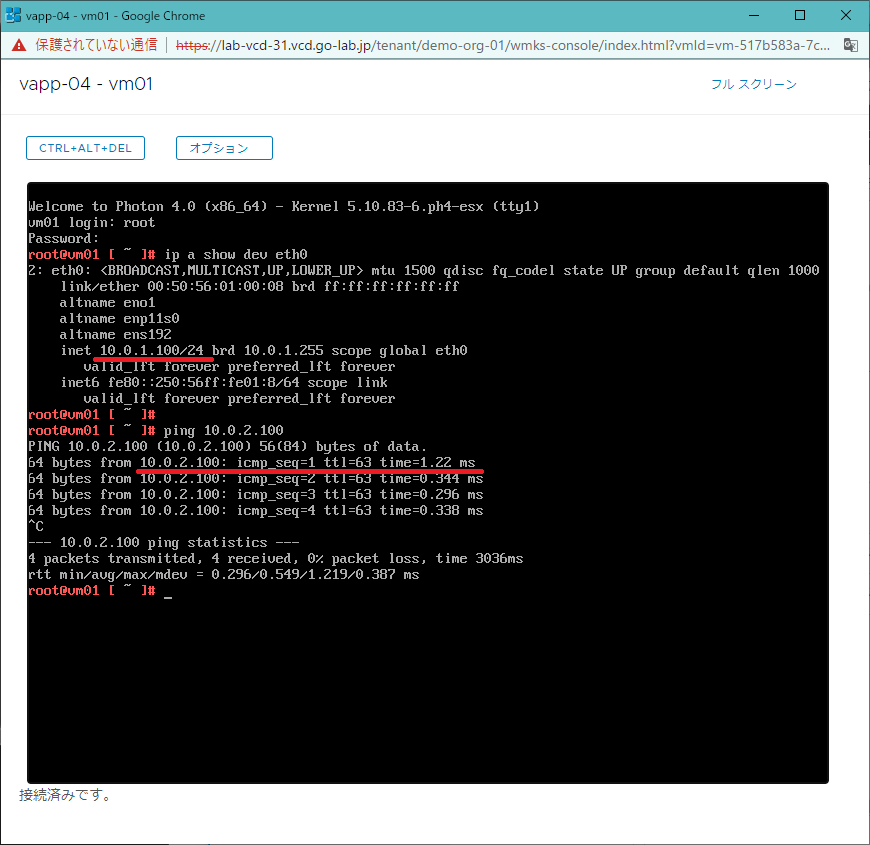Close the vapp-04 console window
Viewport: 870px width, 845px height.
[846, 15]
